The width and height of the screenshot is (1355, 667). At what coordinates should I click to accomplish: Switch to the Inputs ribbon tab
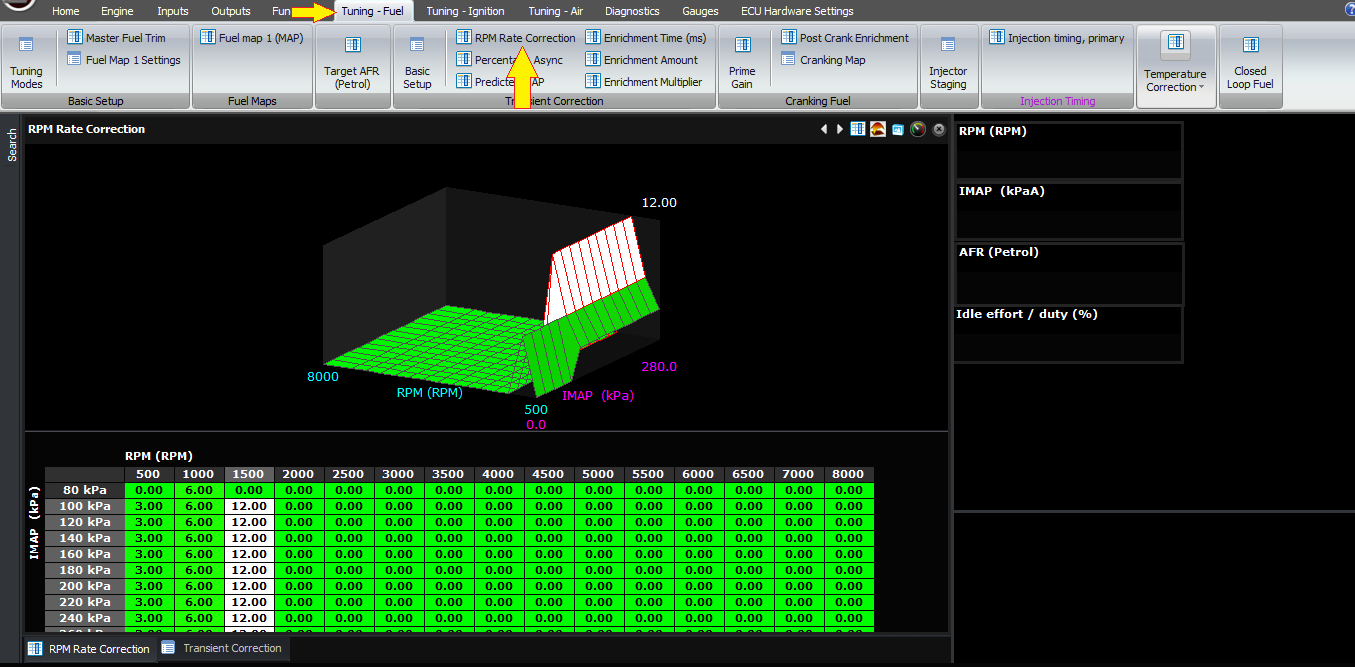pos(173,11)
